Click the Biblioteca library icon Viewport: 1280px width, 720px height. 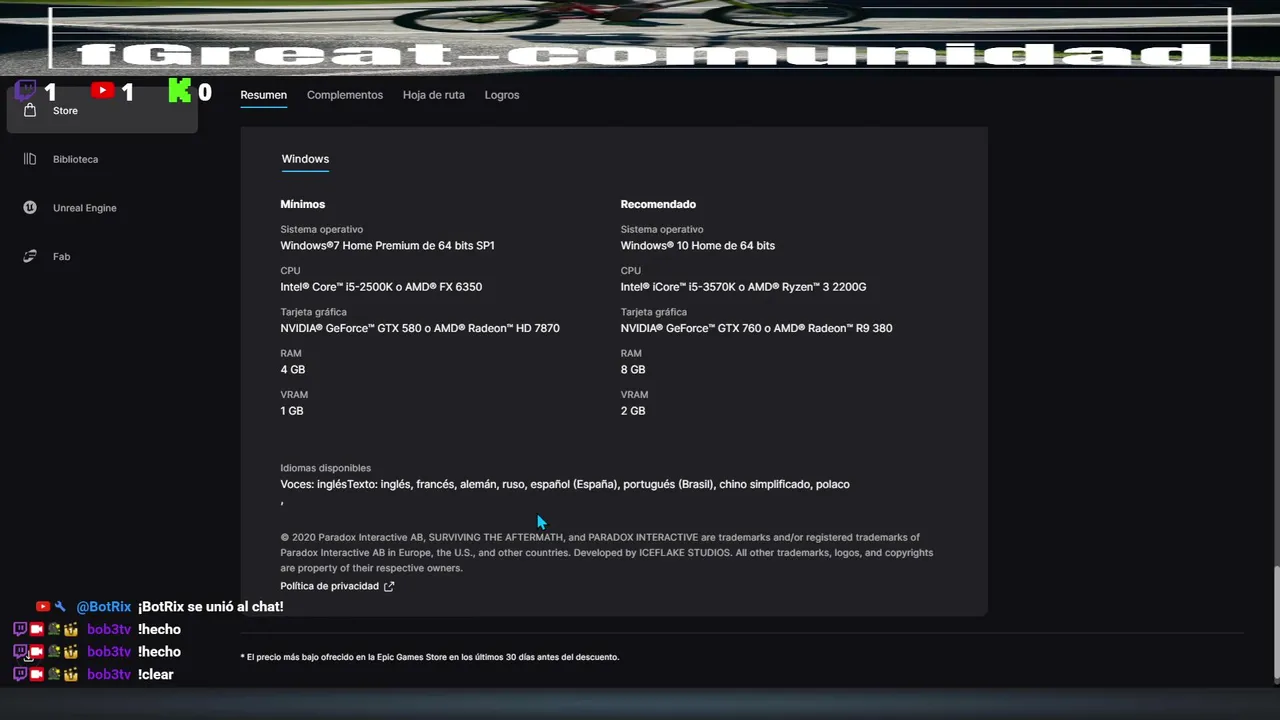point(30,159)
